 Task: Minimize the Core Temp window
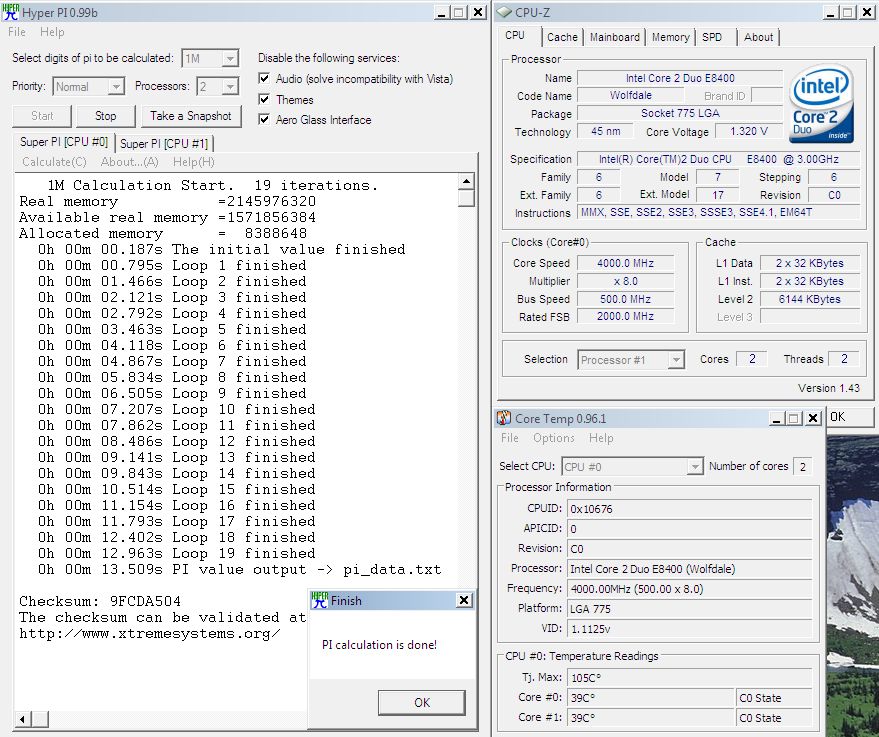coord(776,418)
